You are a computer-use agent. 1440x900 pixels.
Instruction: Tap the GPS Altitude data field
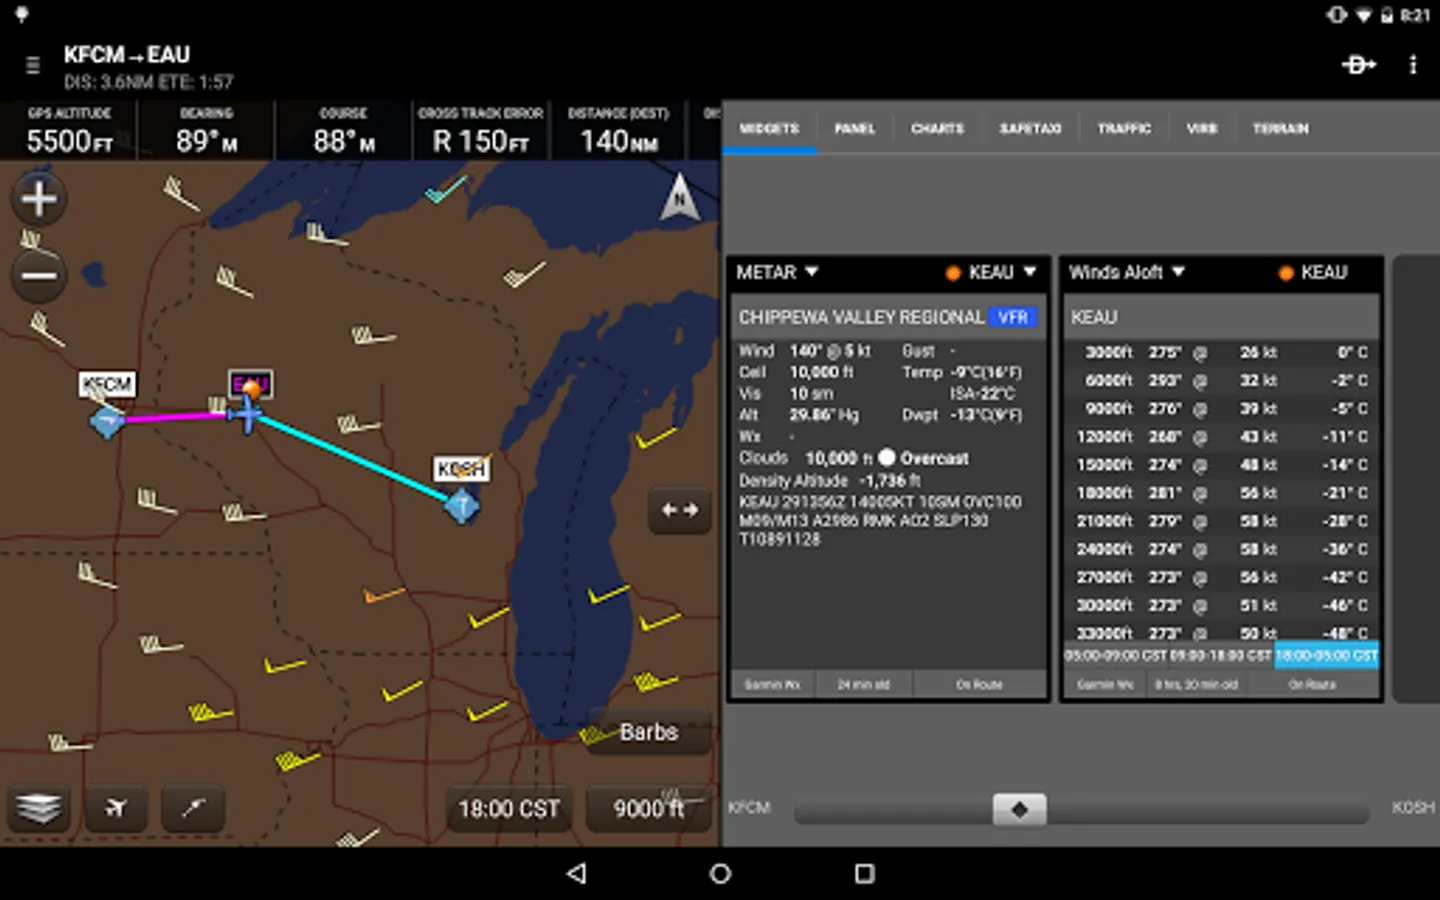coord(69,131)
